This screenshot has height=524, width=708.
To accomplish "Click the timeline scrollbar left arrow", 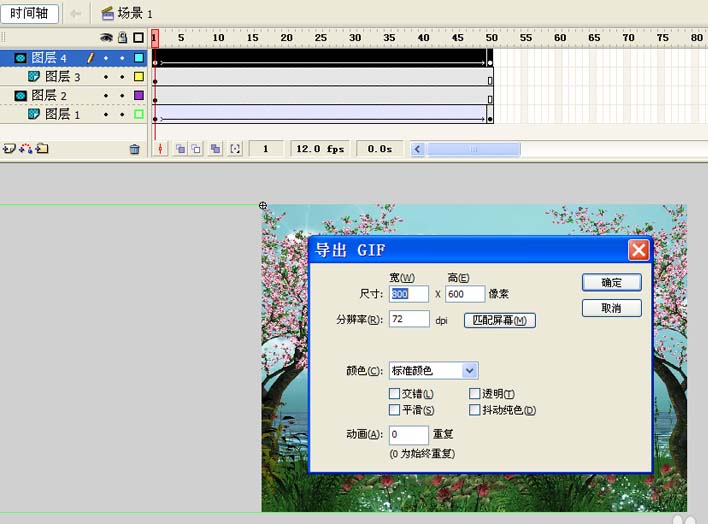I will tap(418, 149).
